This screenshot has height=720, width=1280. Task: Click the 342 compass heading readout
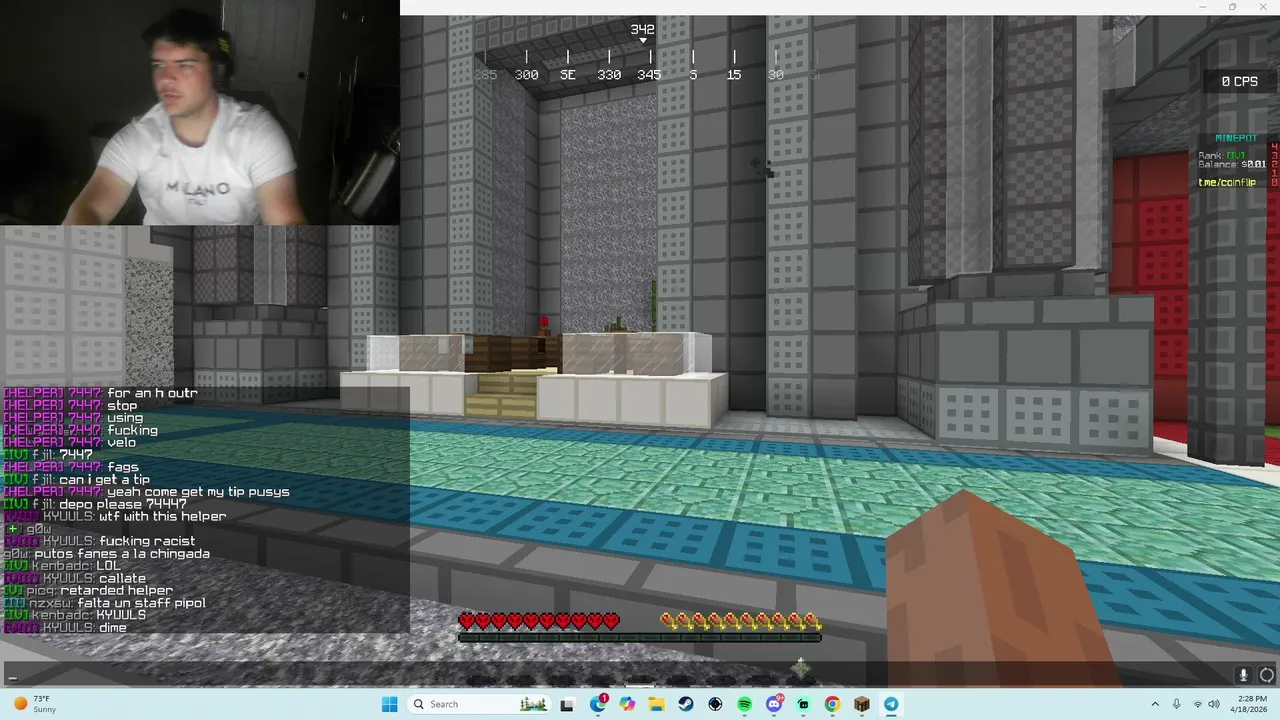click(x=642, y=29)
